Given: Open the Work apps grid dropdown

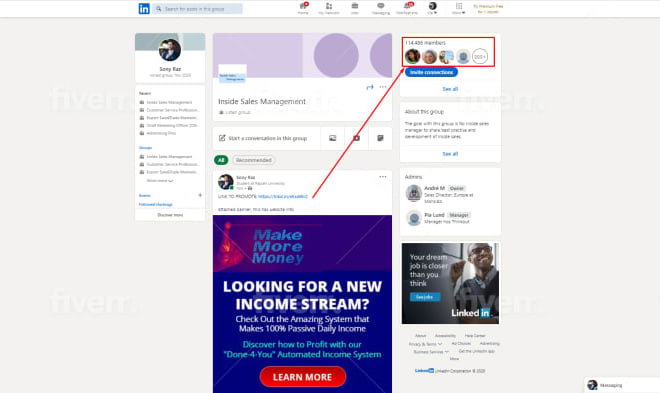Looking at the screenshot, I should pyautogui.click(x=459, y=8).
